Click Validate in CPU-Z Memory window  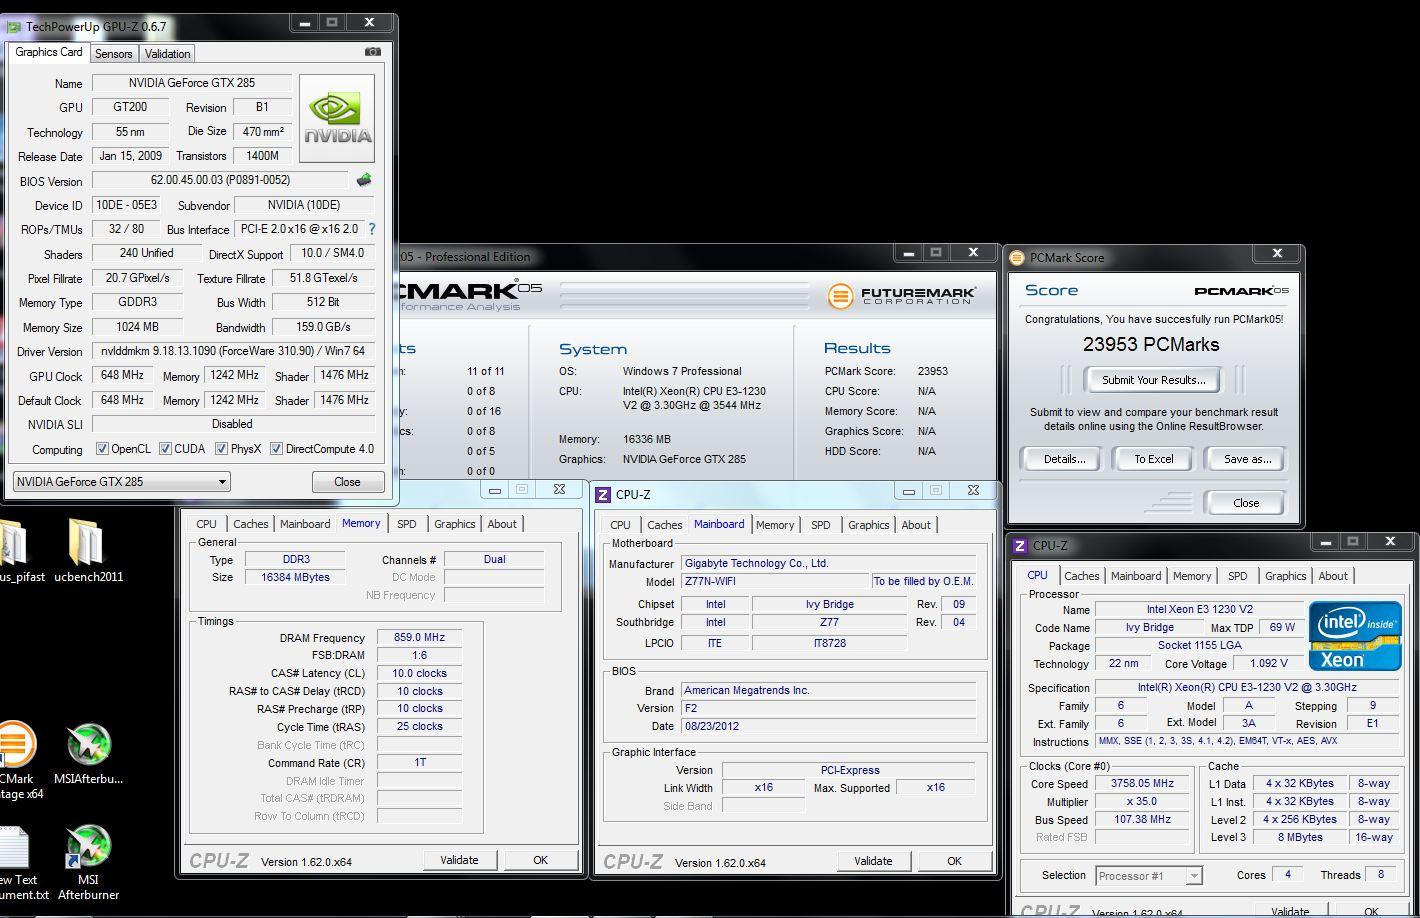[x=459, y=860]
